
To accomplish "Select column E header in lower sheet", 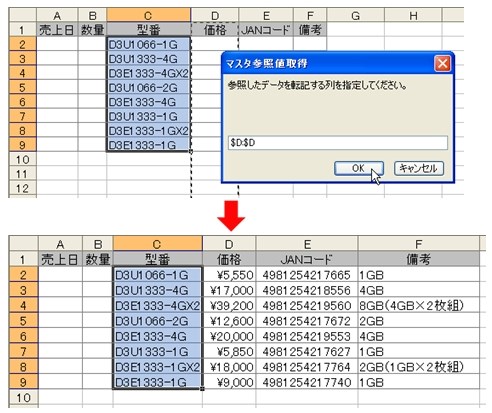I will (x=307, y=244).
